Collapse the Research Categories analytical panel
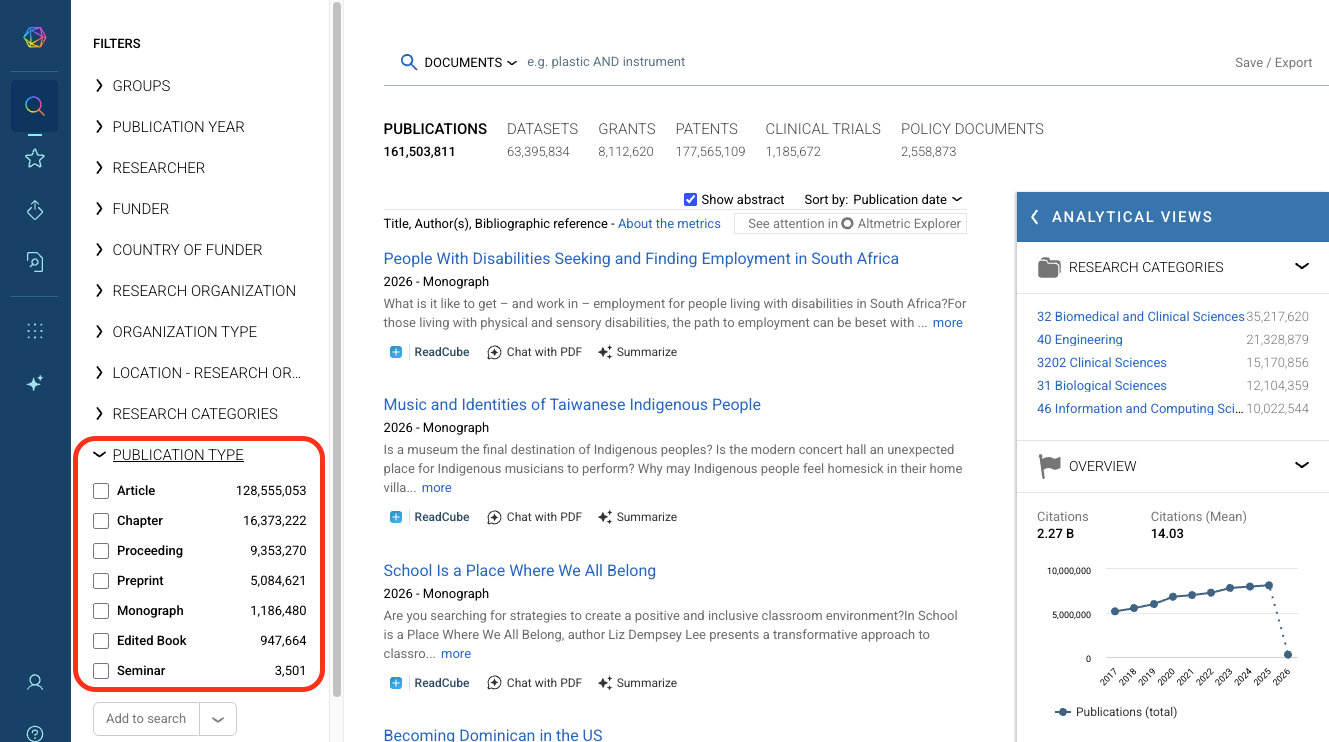 tap(1301, 267)
